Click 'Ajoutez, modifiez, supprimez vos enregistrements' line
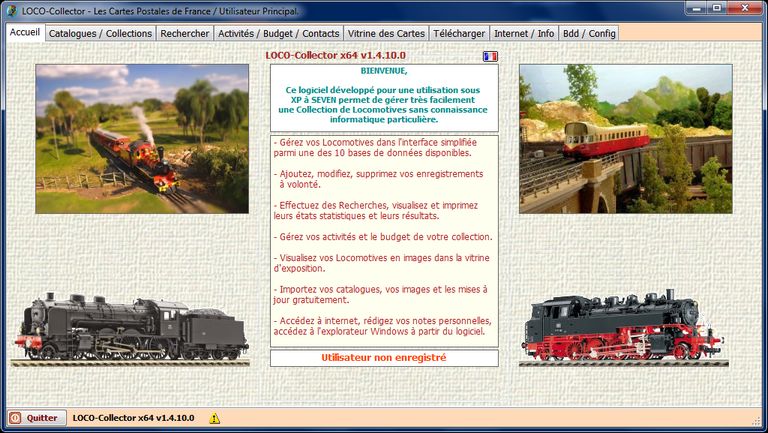768x433 pixels. coord(379,174)
